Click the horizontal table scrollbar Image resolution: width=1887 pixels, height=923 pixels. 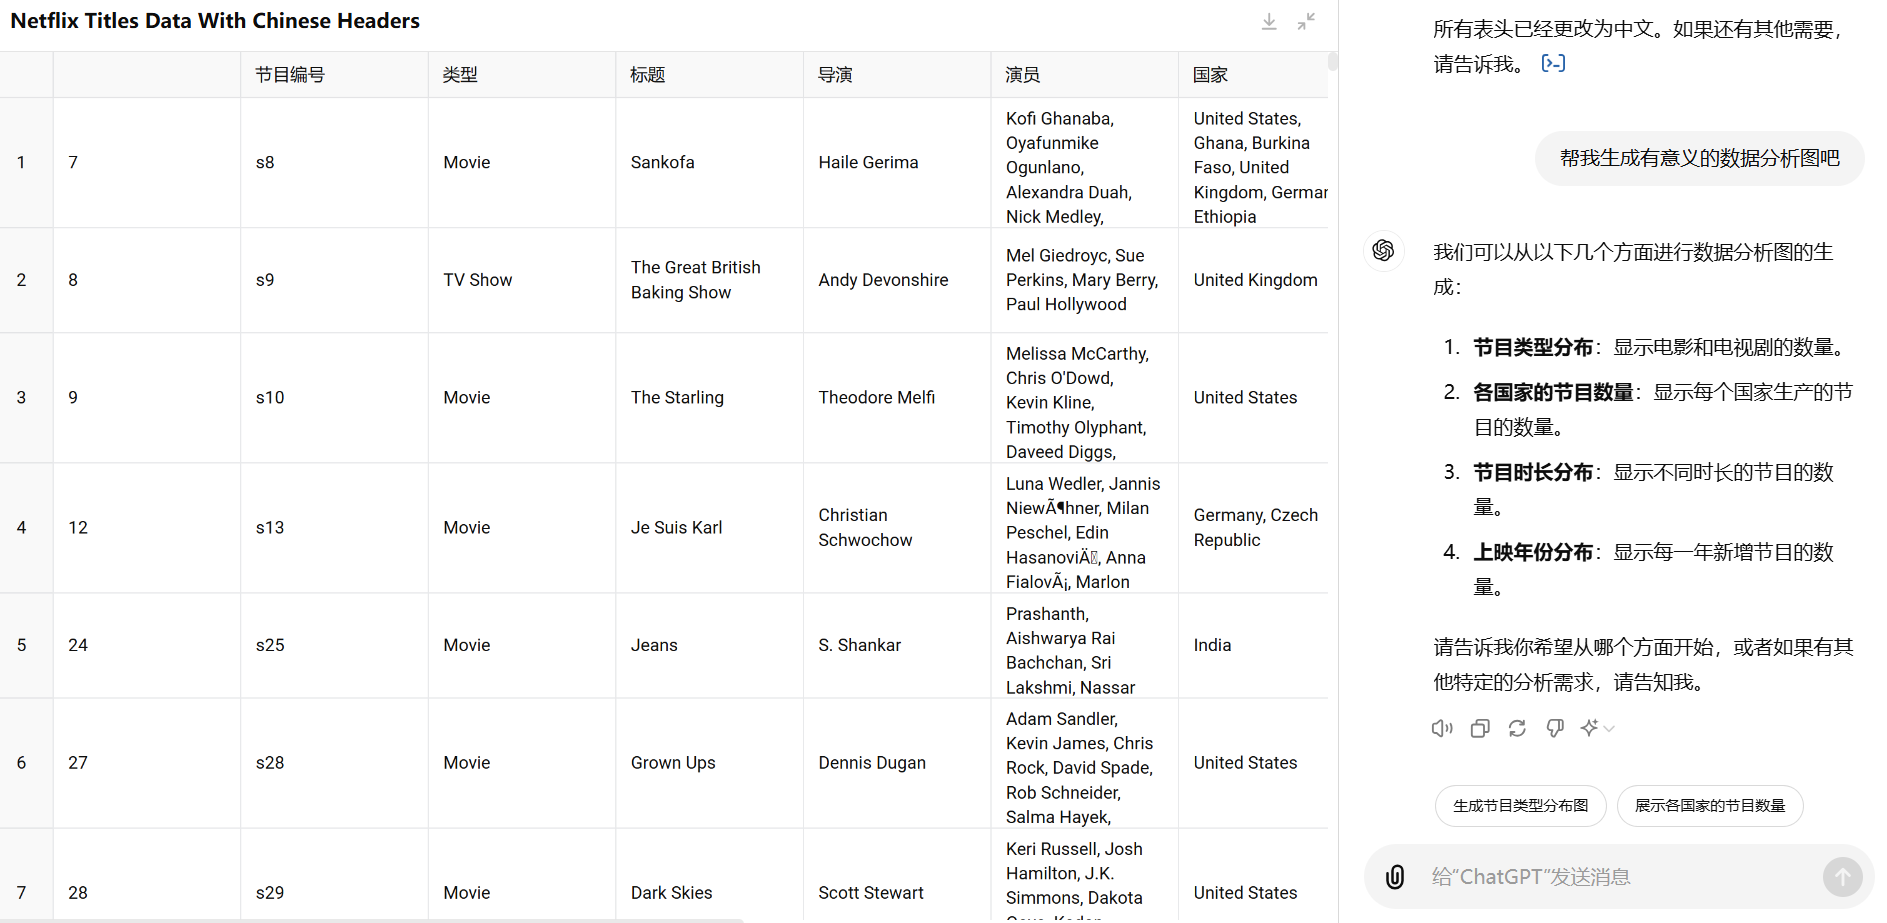(x=371, y=920)
